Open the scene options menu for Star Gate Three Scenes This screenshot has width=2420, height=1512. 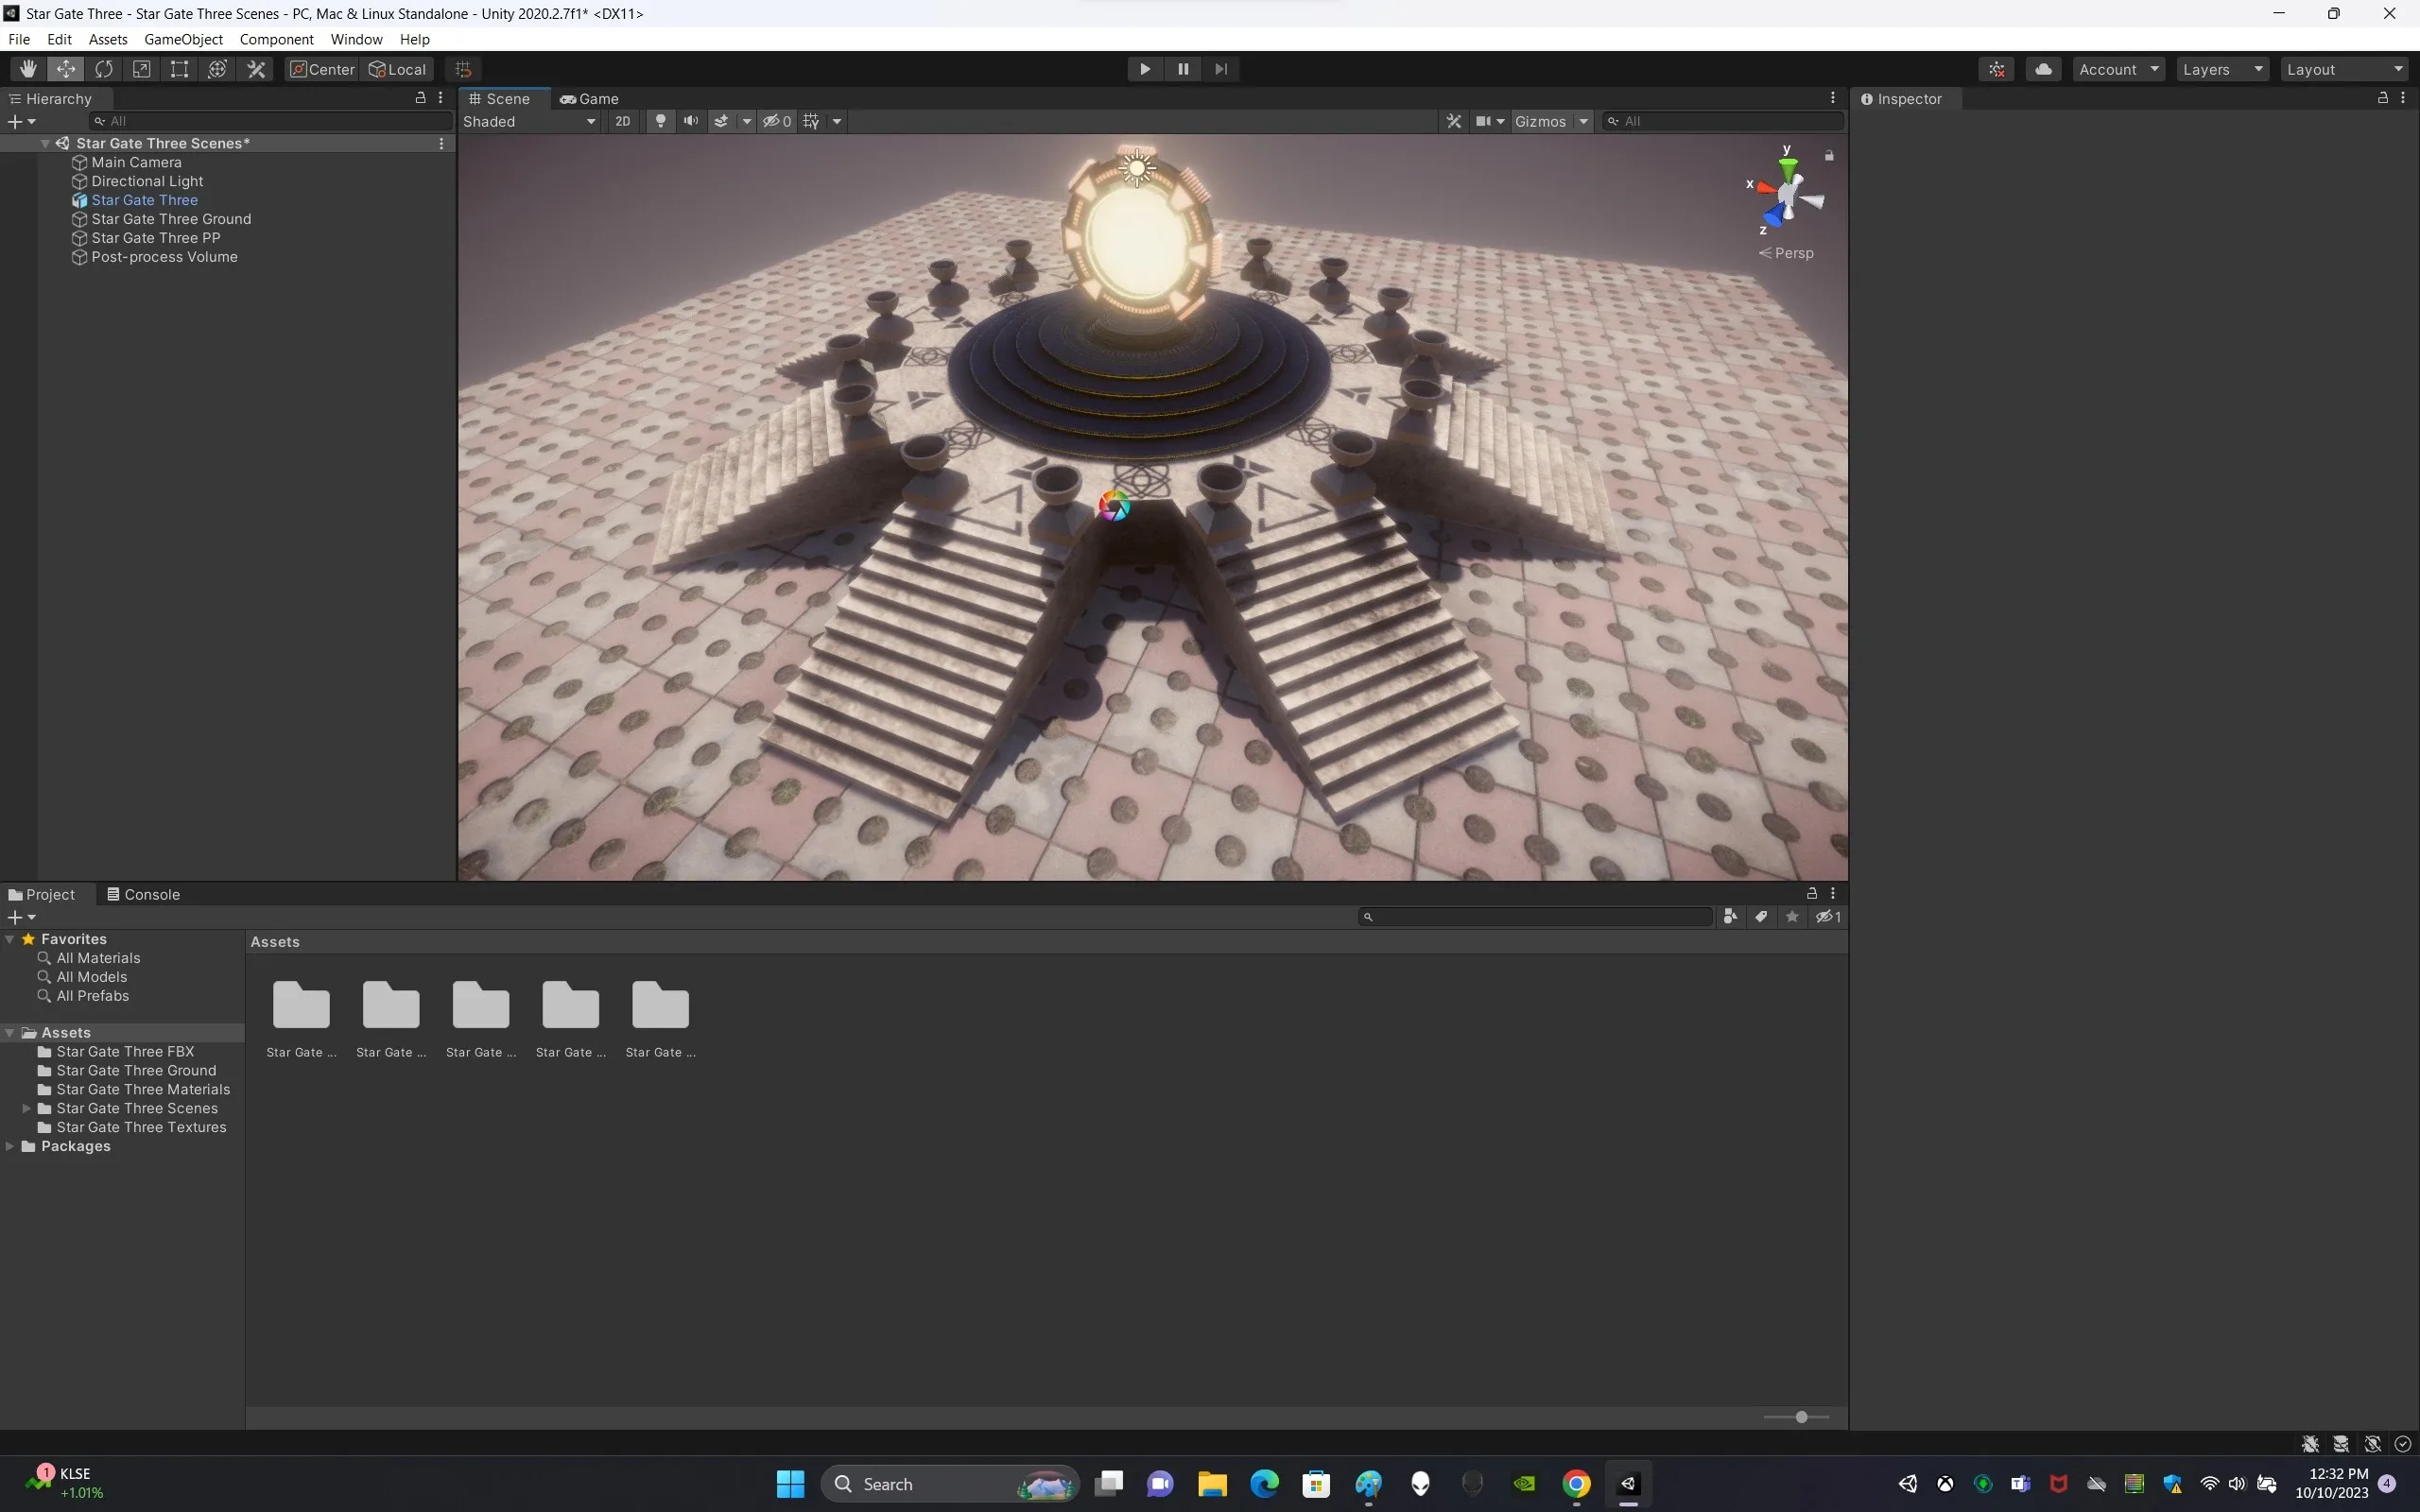pyautogui.click(x=442, y=143)
